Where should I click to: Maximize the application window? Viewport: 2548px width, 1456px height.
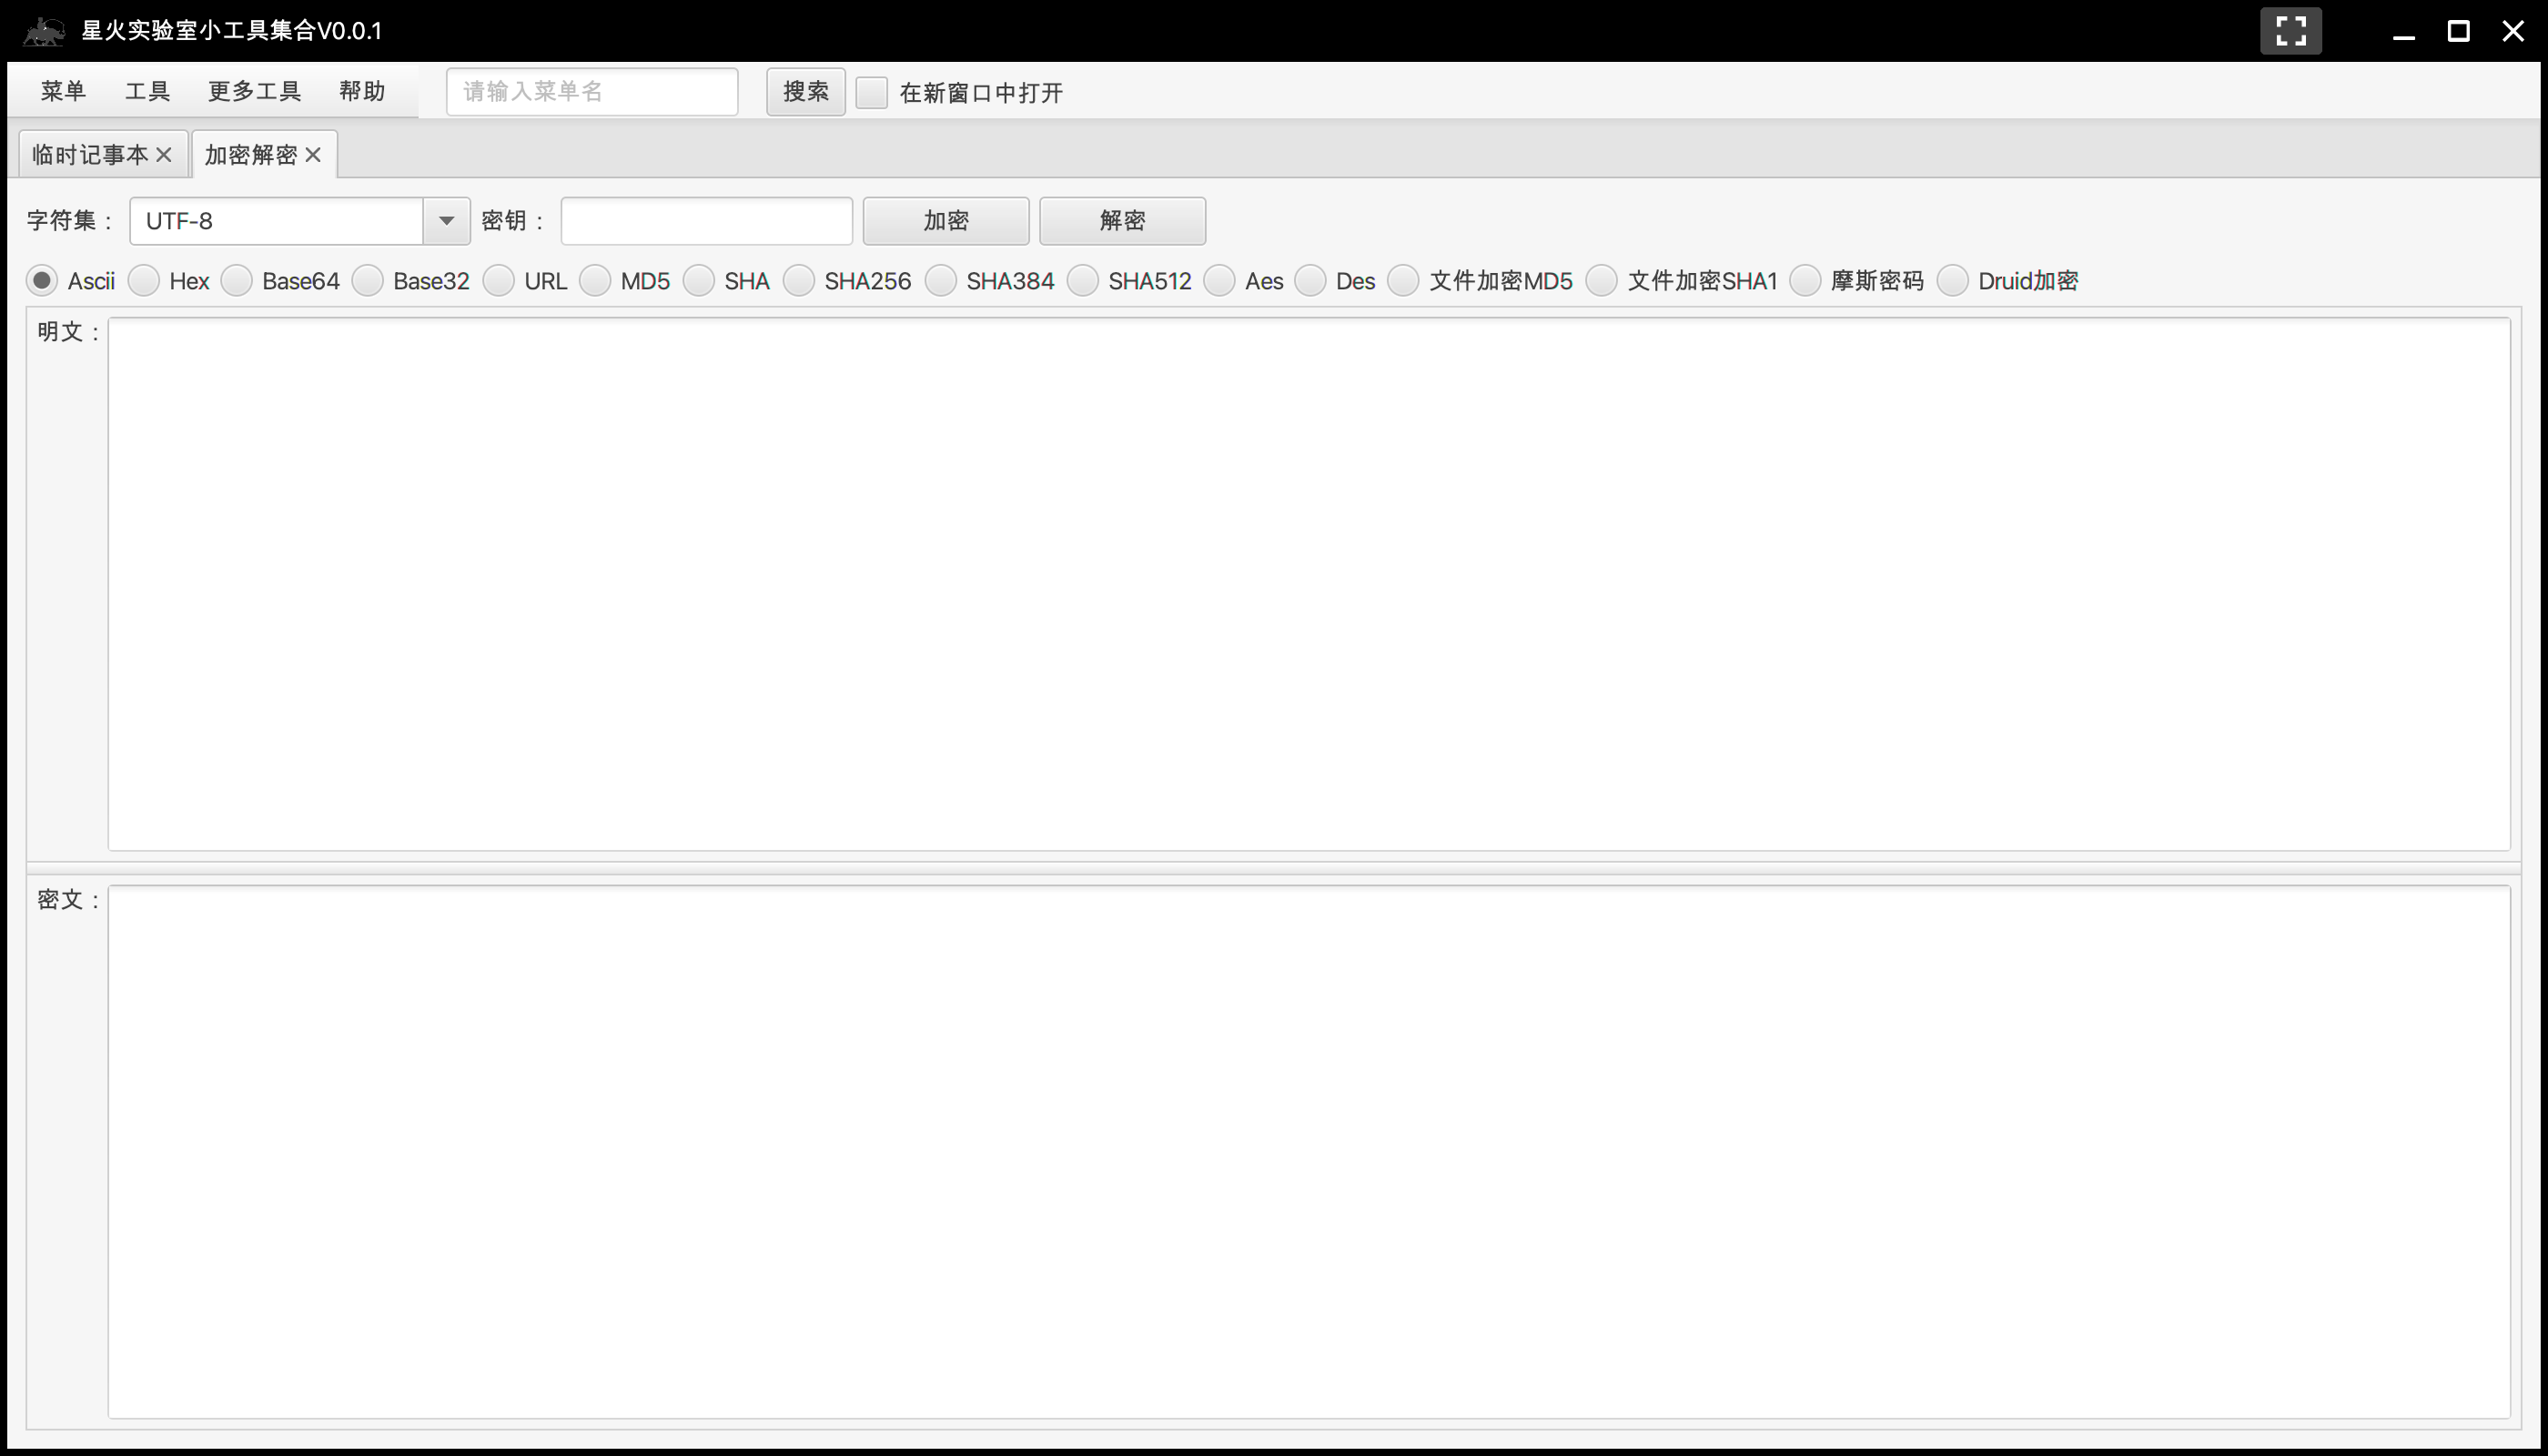pos(2458,31)
